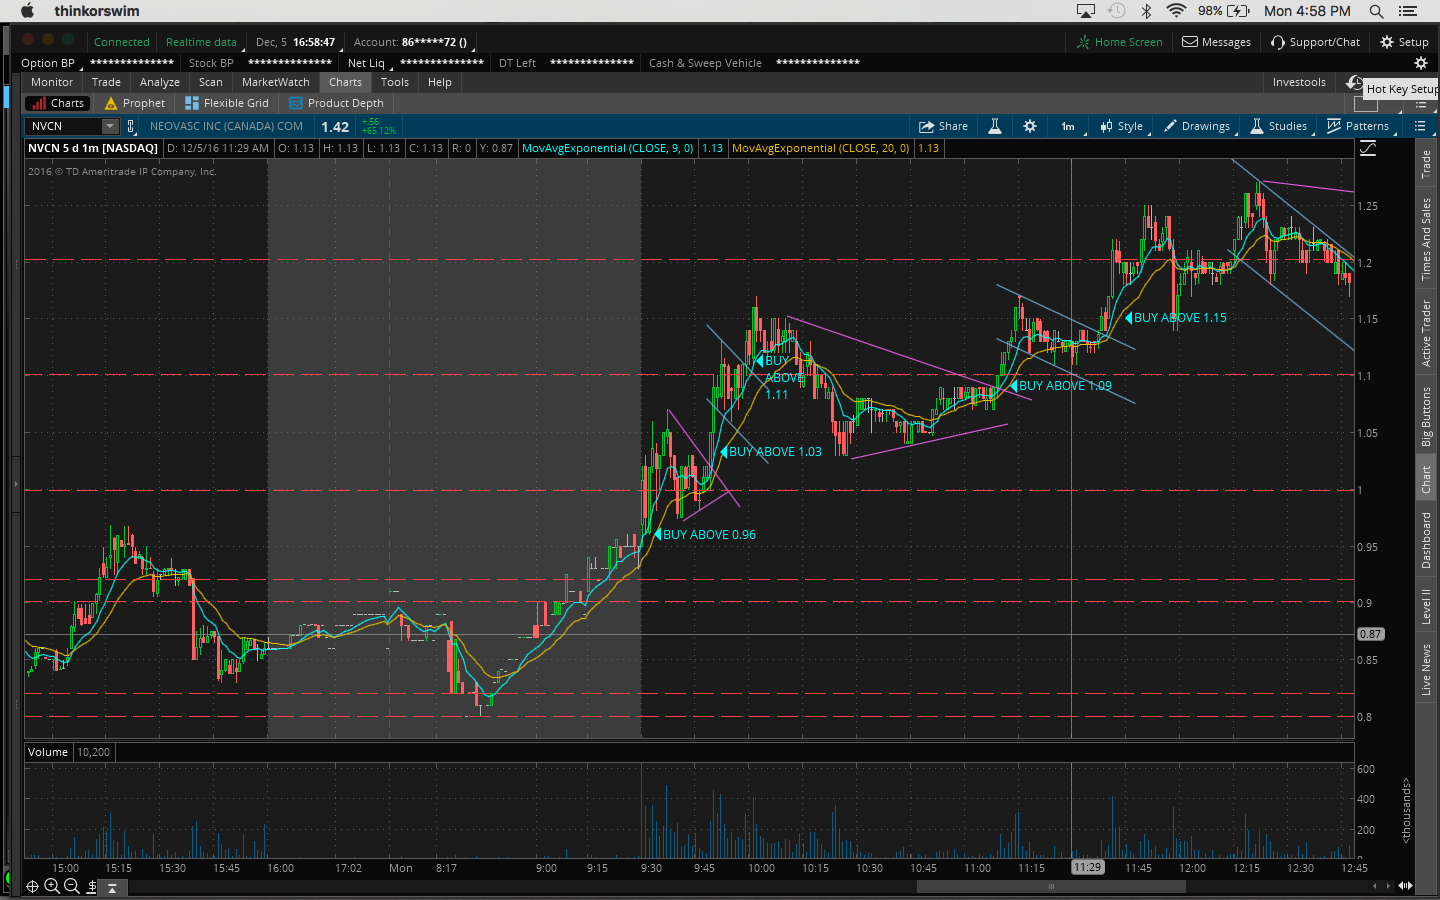Zoom in on the chart time axis
The height and width of the screenshot is (900, 1440).
point(52,886)
